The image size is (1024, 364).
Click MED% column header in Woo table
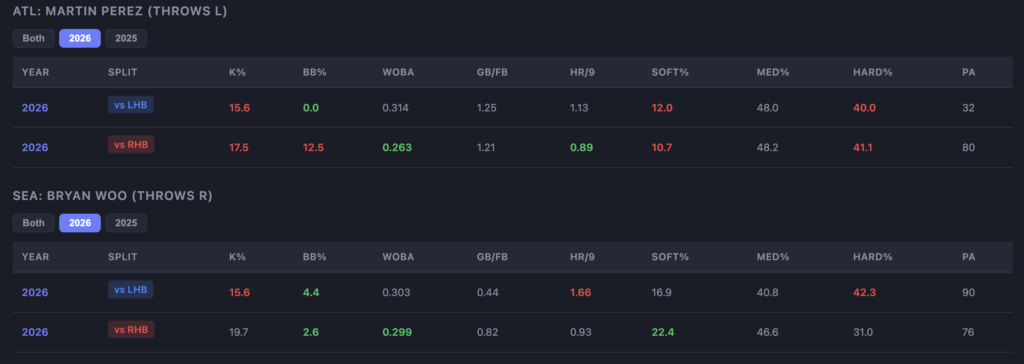pos(773,257)
